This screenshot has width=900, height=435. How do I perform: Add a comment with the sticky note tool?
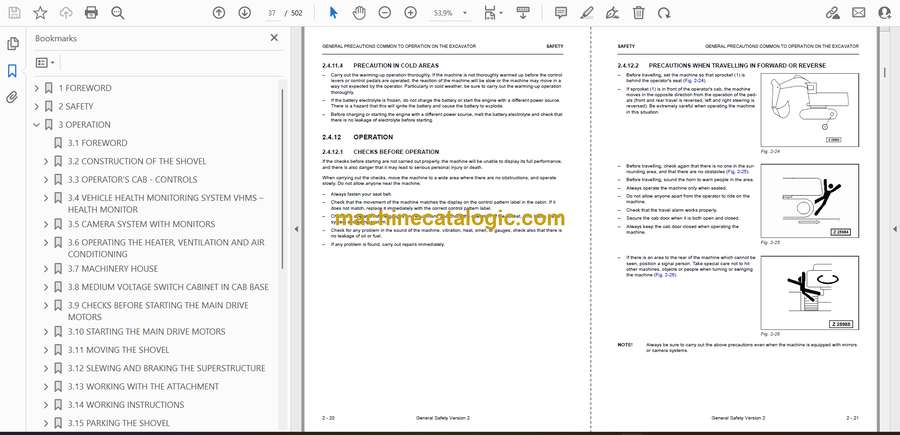click(x=561, y=13)
